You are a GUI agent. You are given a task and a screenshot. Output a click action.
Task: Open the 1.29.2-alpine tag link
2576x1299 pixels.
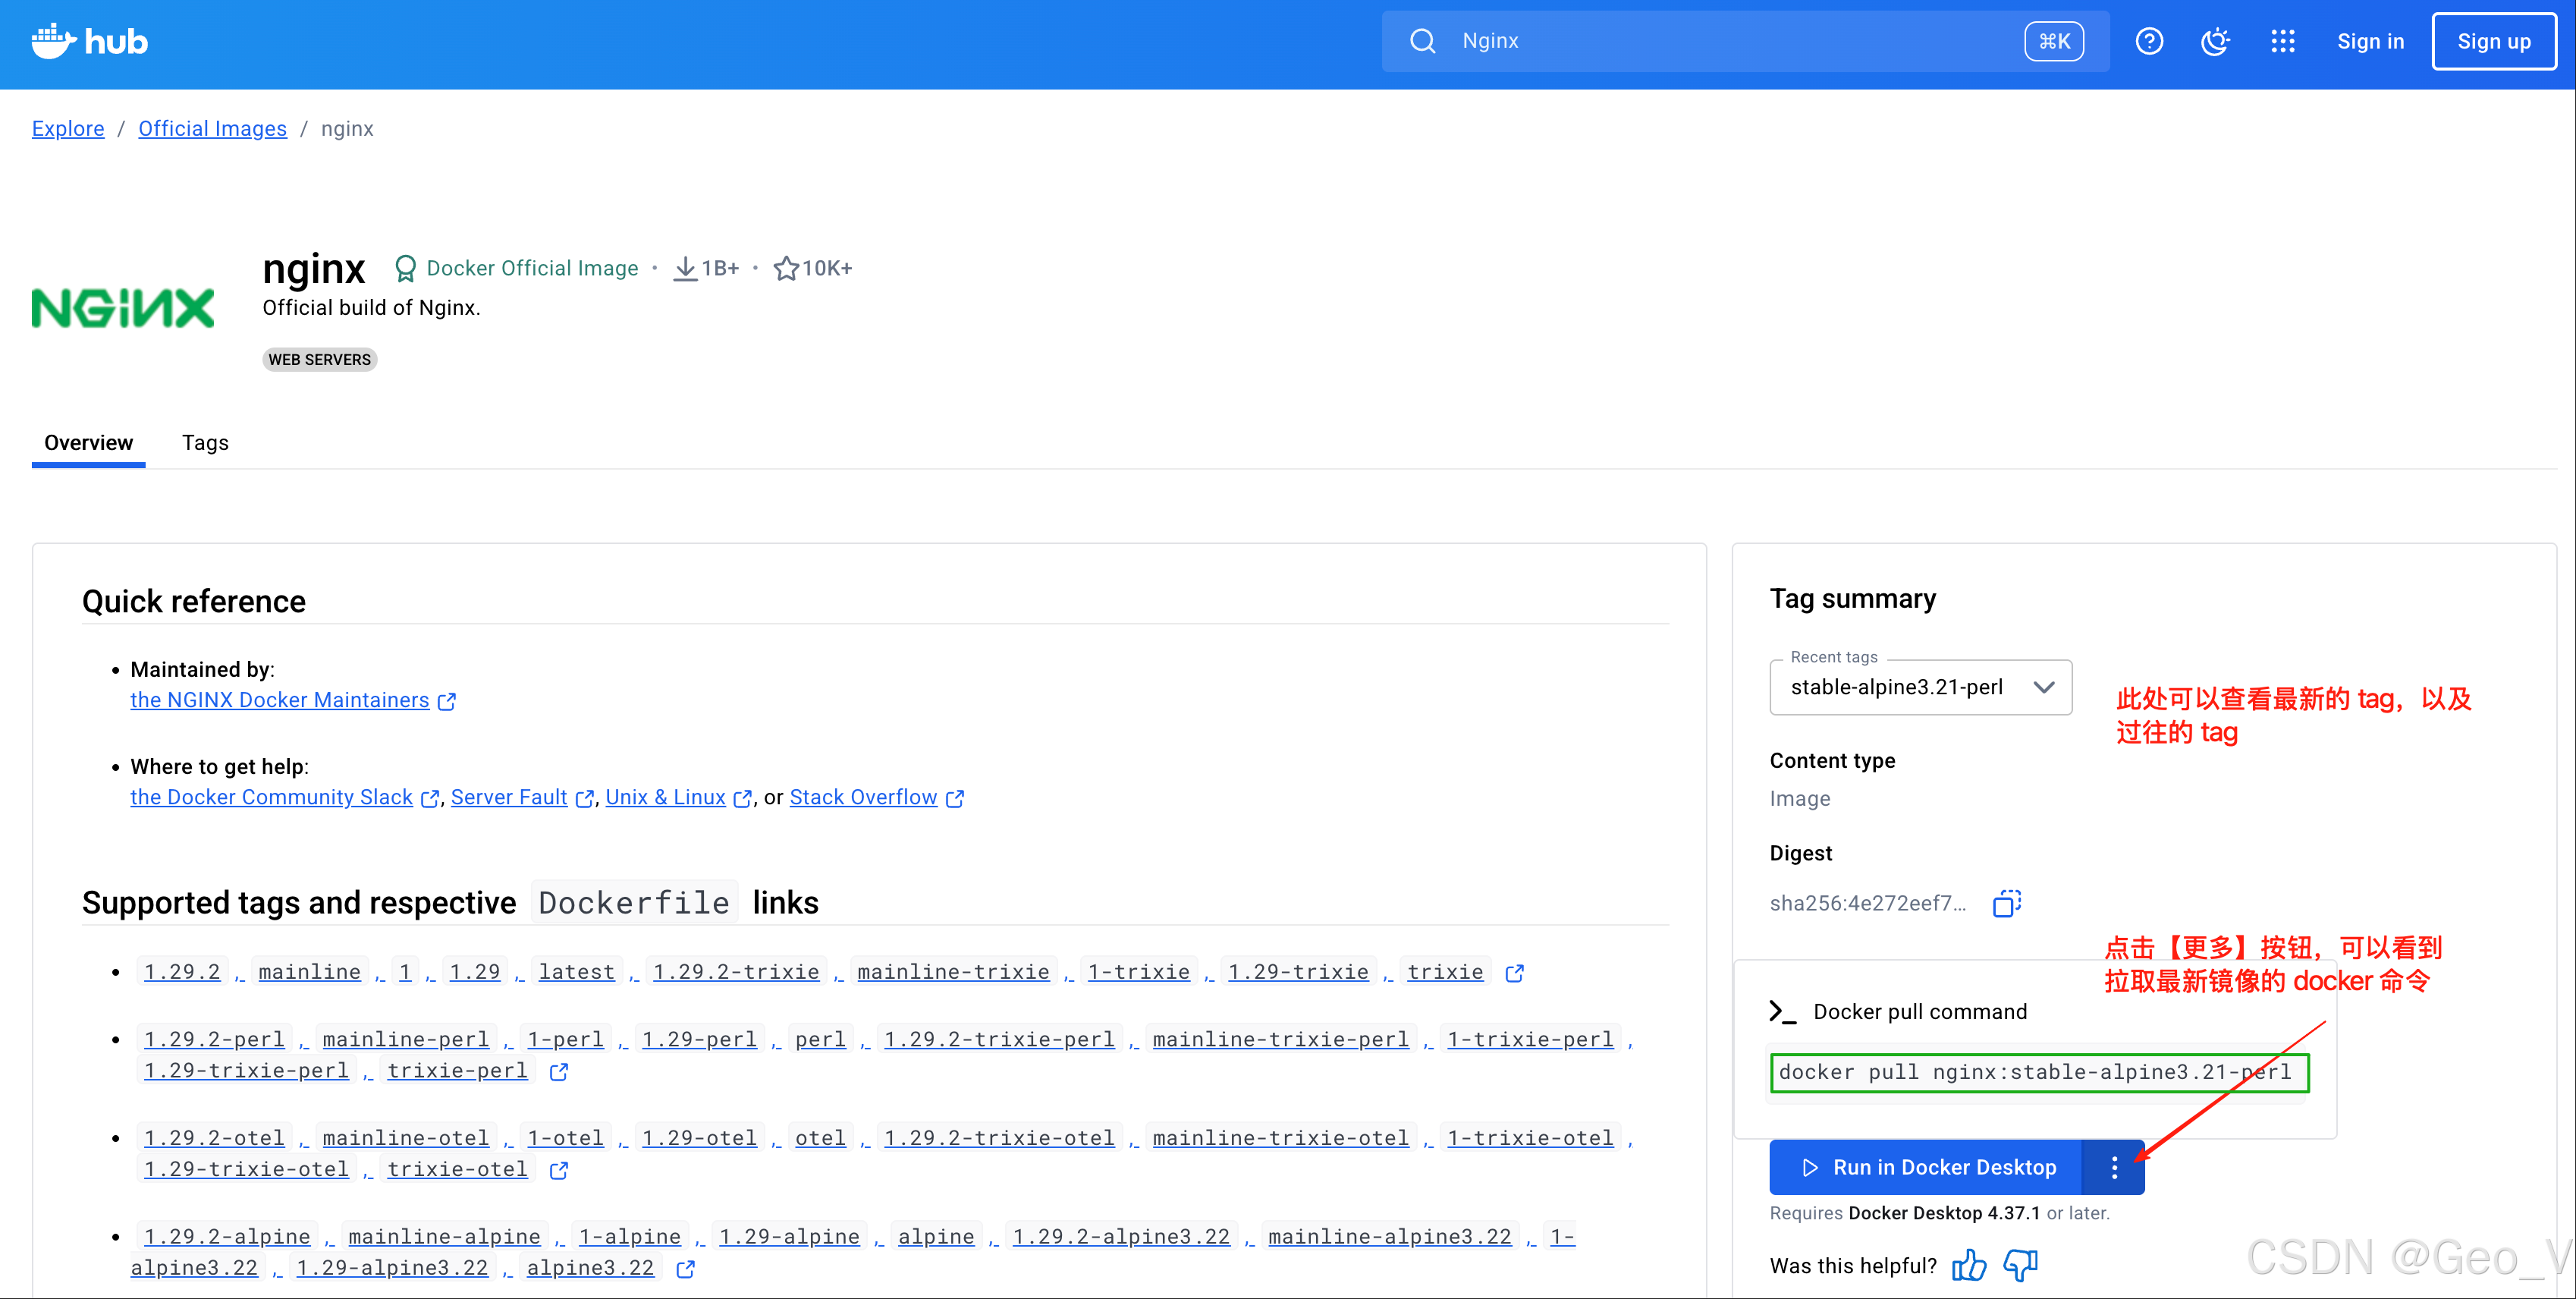coord(227,1237)
